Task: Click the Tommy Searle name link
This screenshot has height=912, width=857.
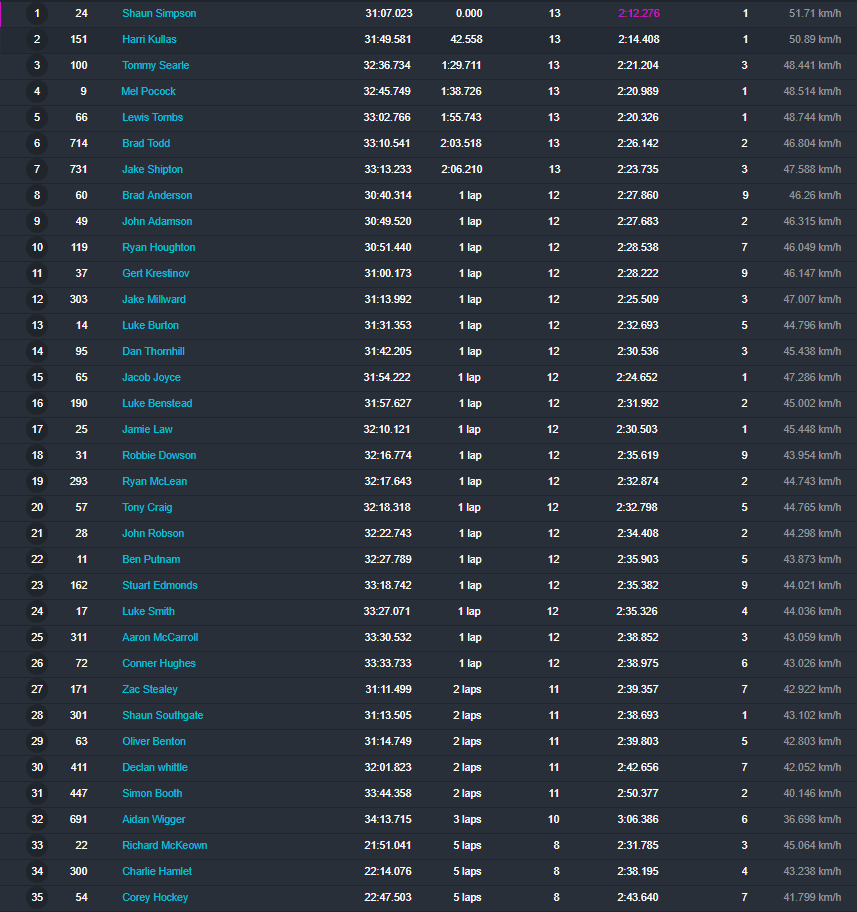Action: (x=155, y=66)
